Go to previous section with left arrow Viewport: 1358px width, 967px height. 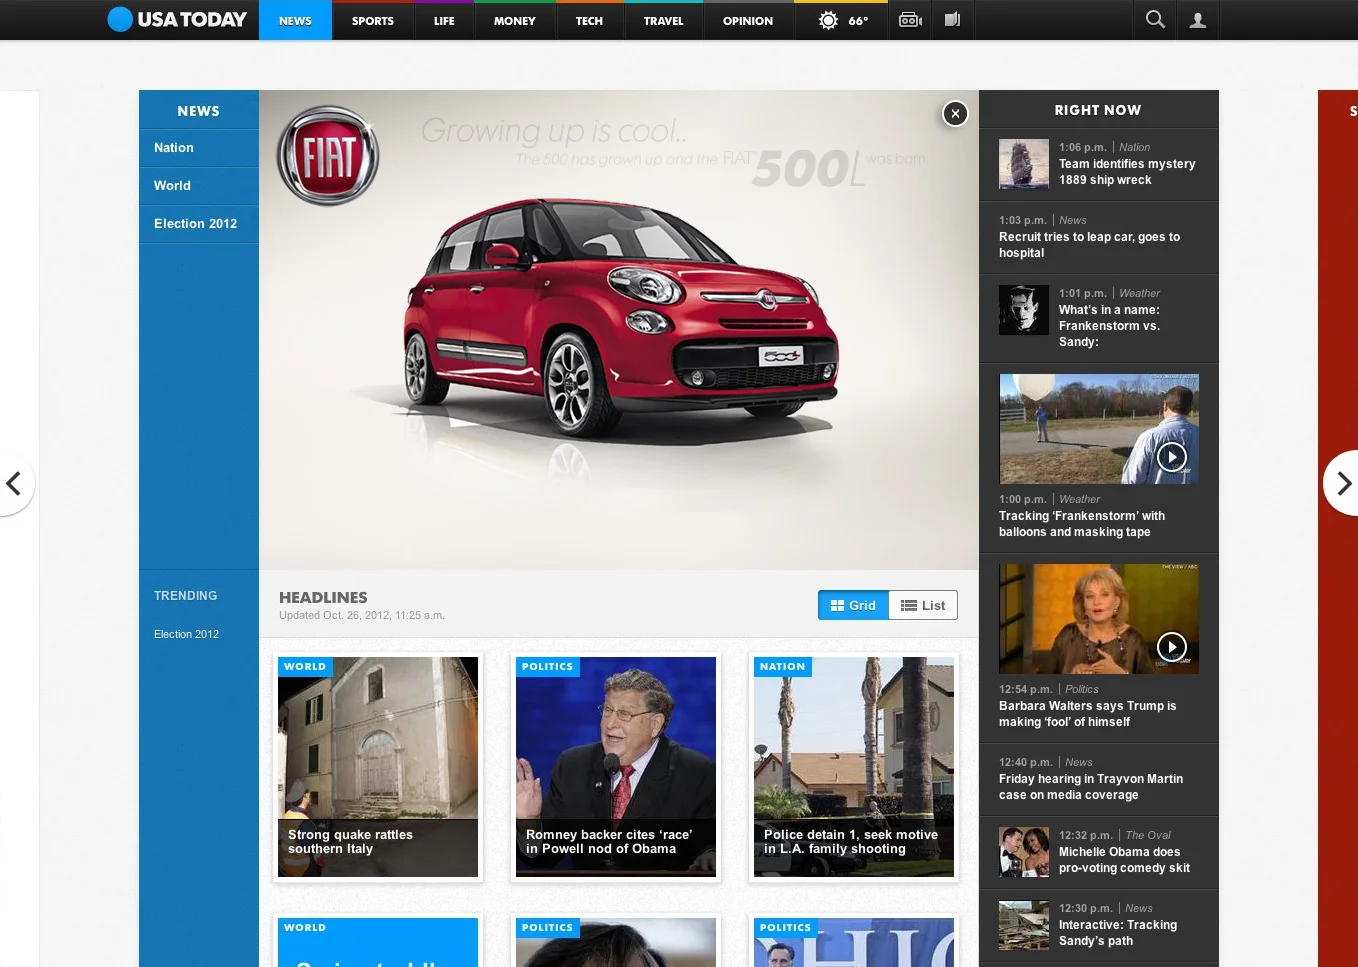(14, 484)
